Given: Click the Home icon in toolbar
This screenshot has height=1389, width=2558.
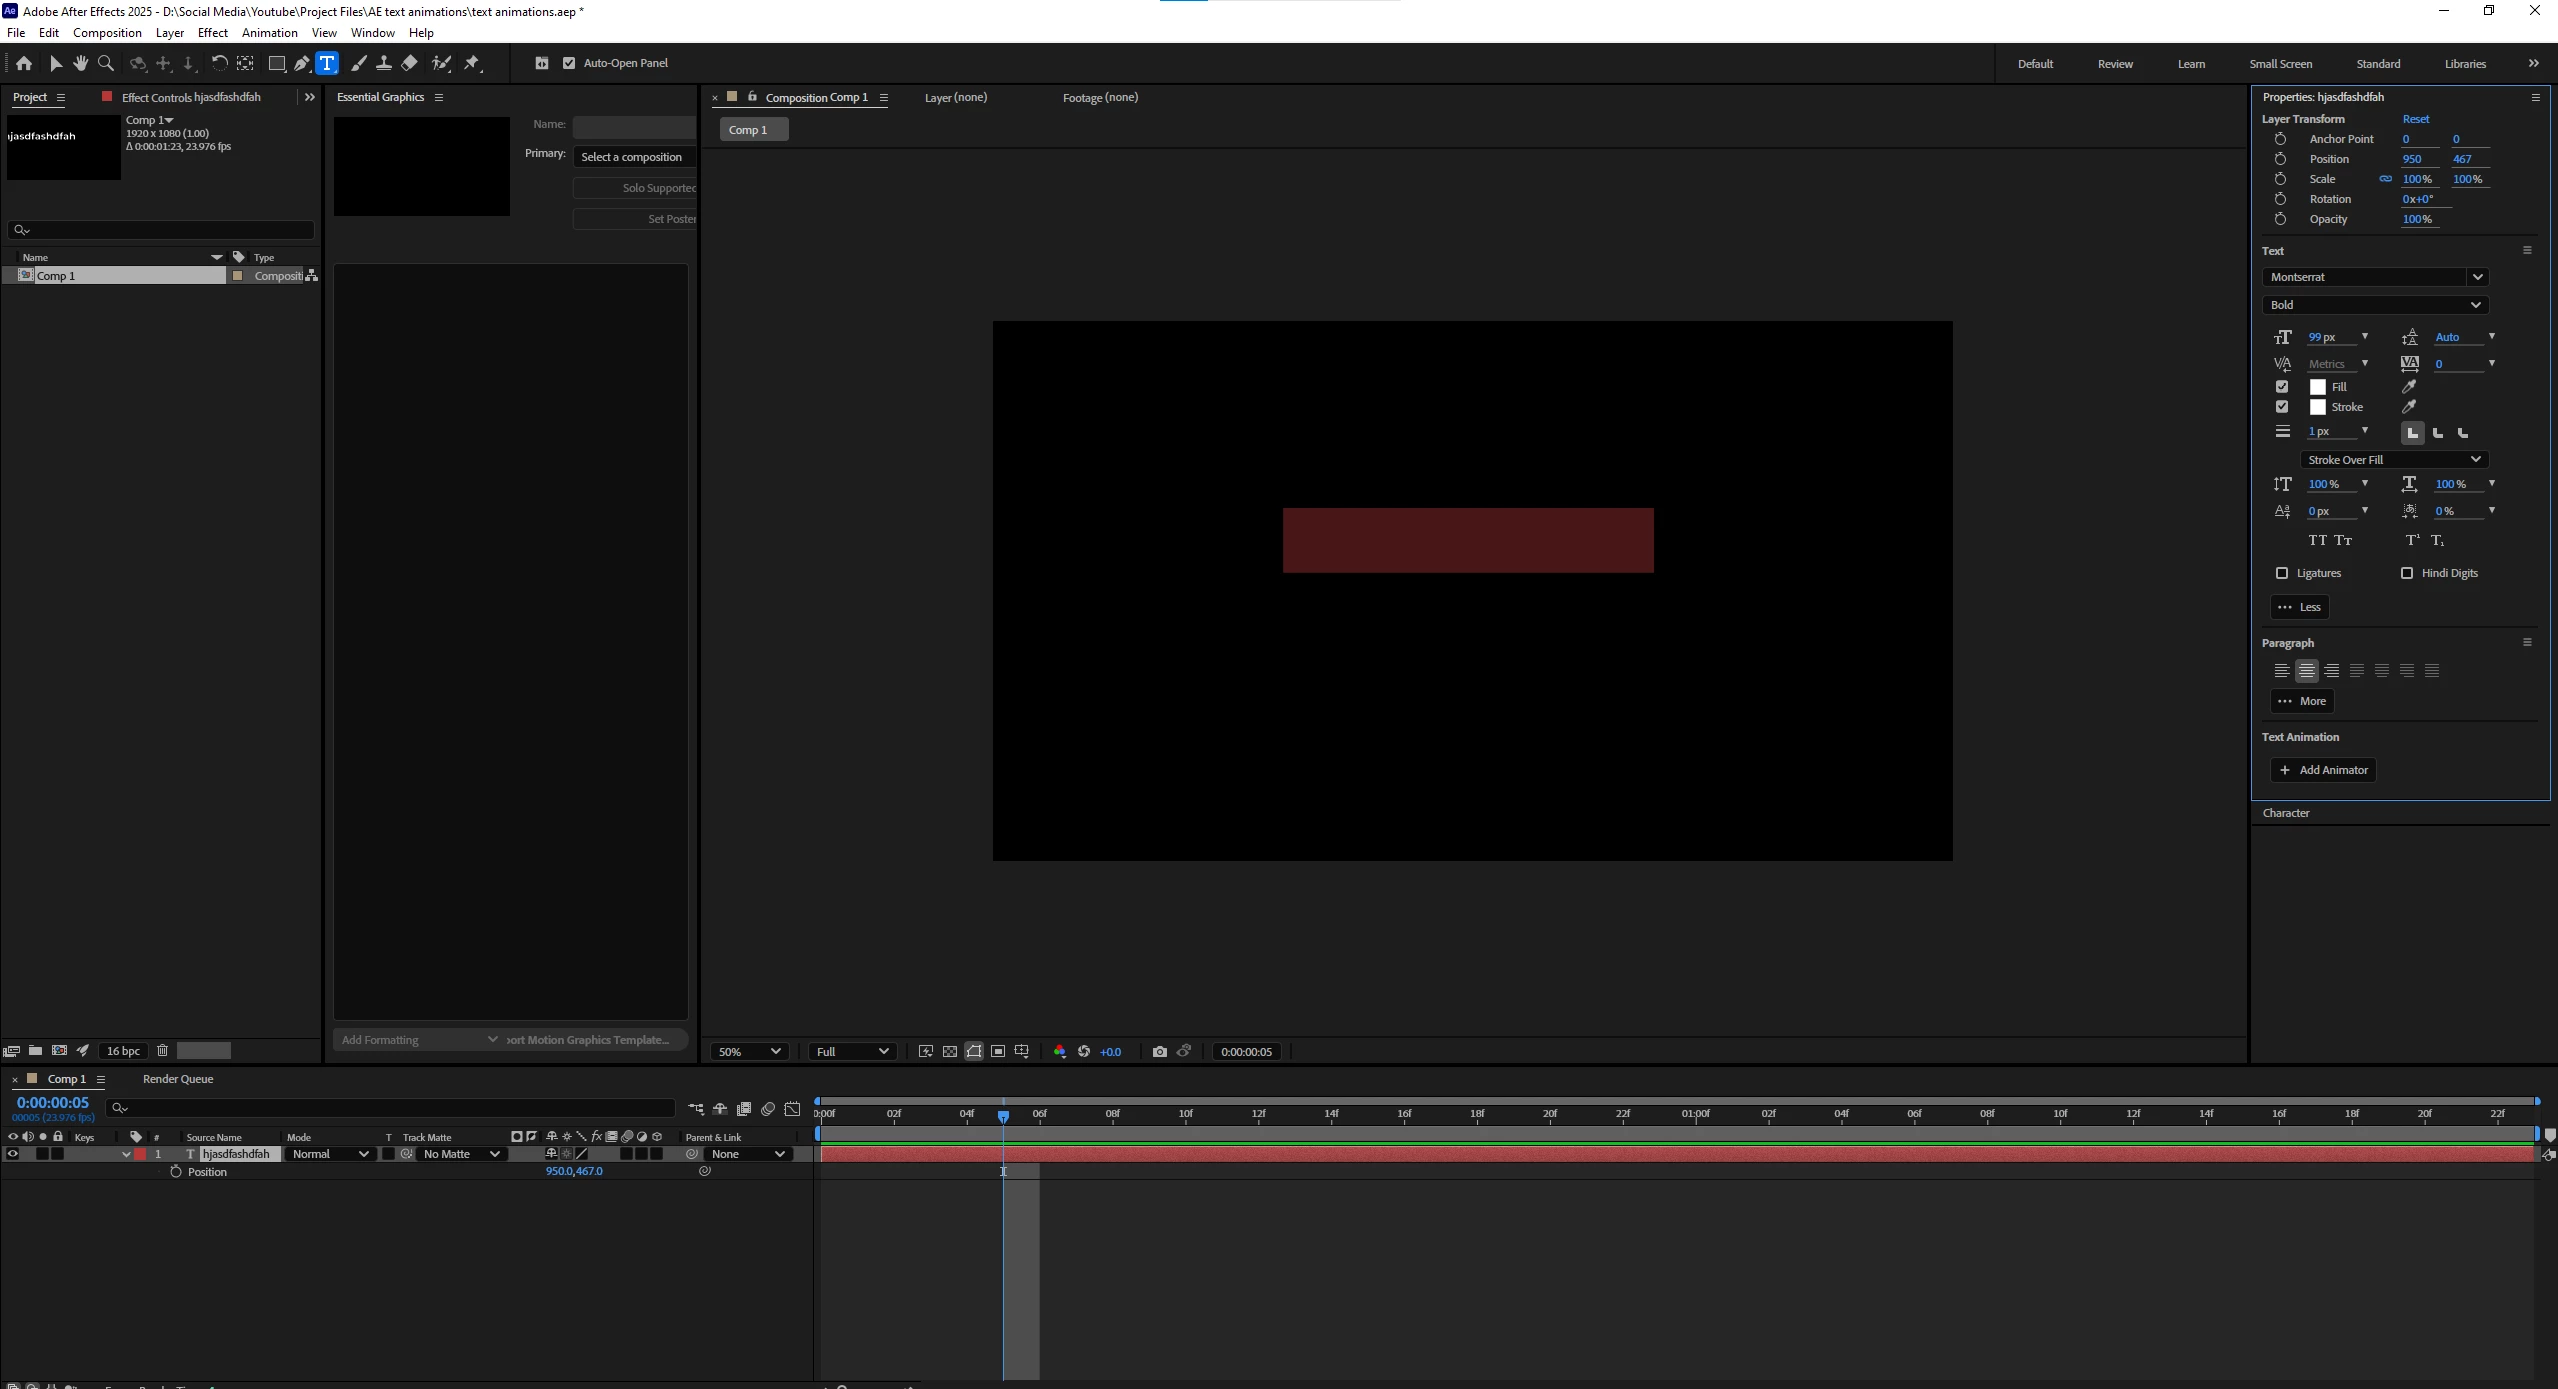Looking at the screenshot, I should point(24,63).
